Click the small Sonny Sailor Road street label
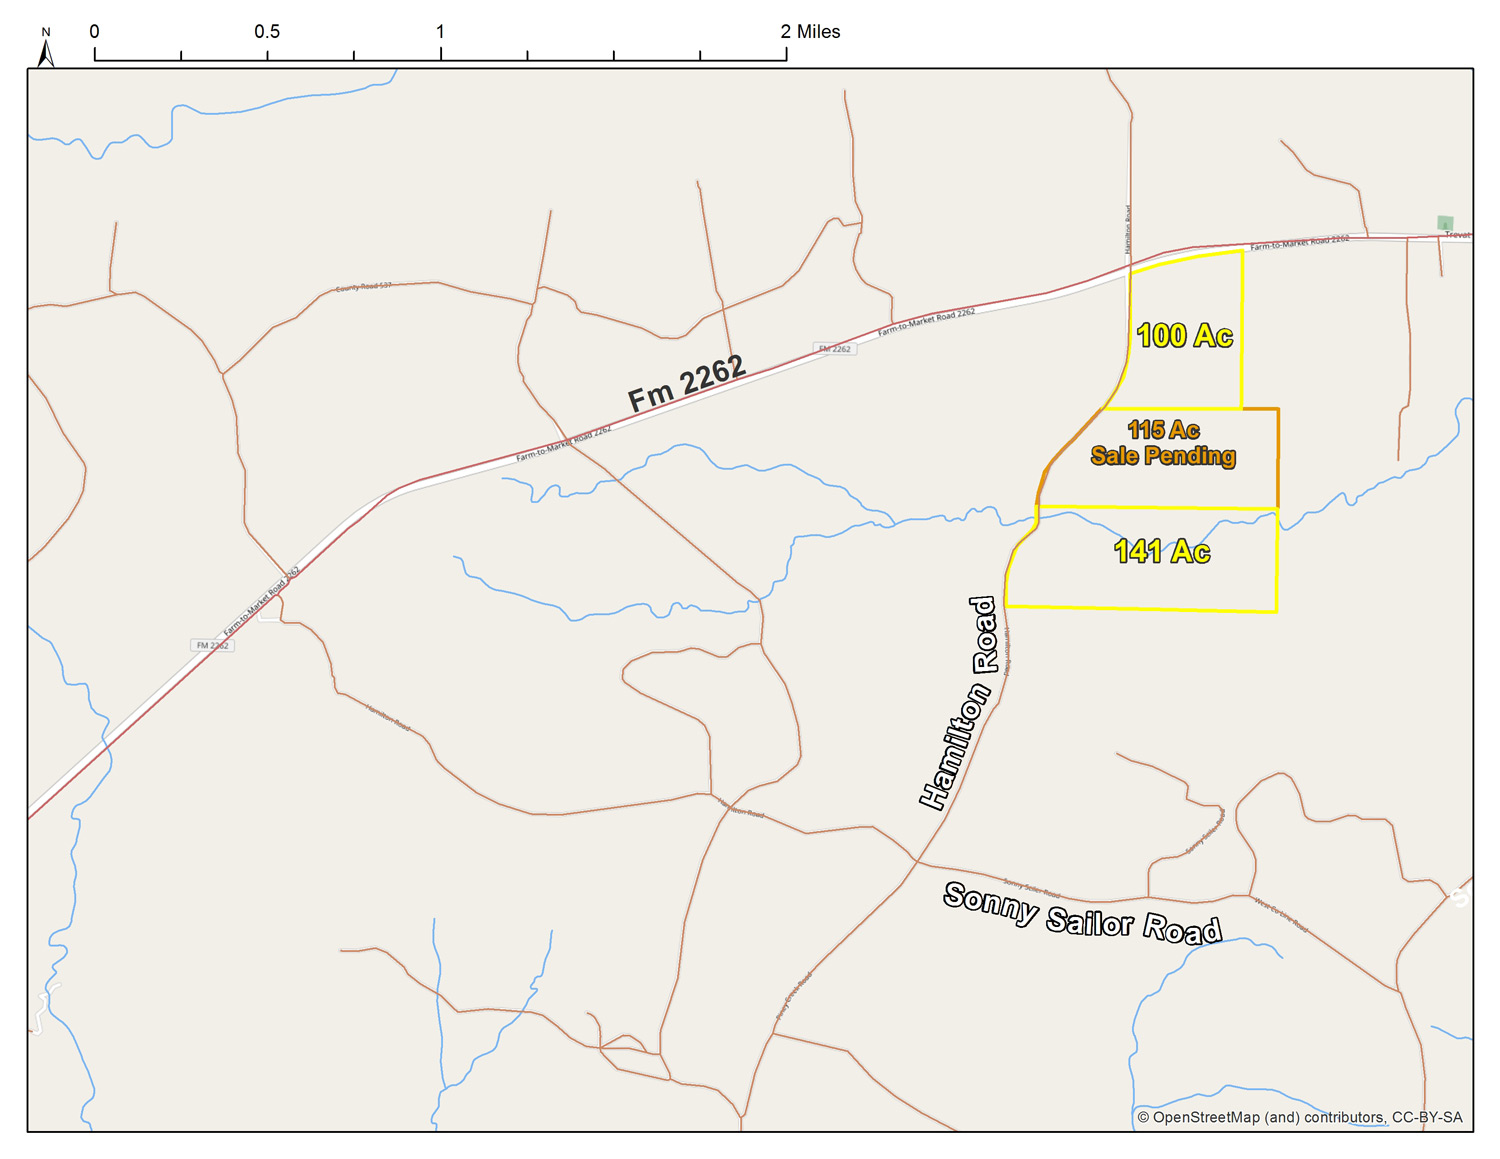This screenshot has width=1500, height=1159. click(1031, 888)
